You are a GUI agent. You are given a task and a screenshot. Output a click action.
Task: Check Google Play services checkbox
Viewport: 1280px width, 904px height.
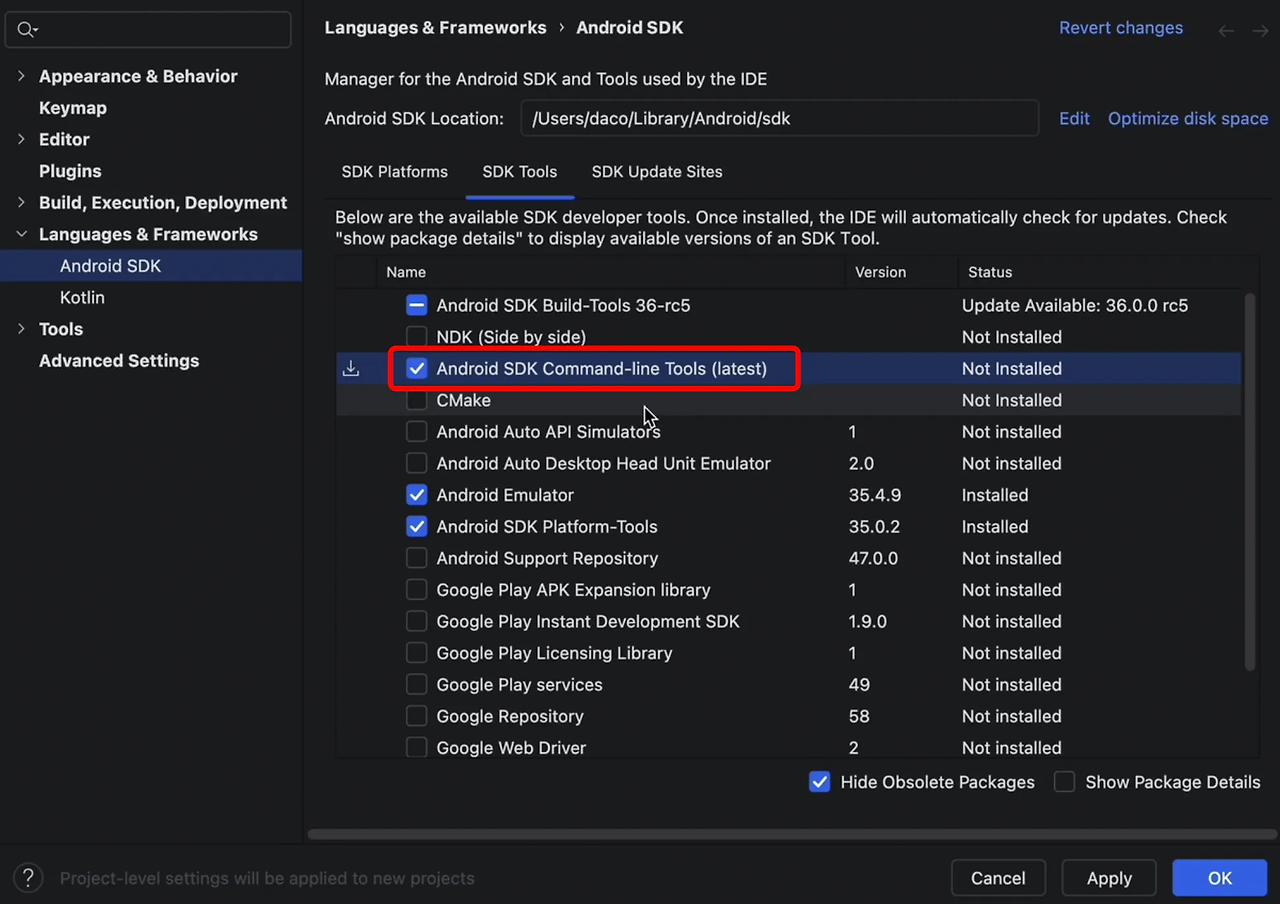[417, 685]
